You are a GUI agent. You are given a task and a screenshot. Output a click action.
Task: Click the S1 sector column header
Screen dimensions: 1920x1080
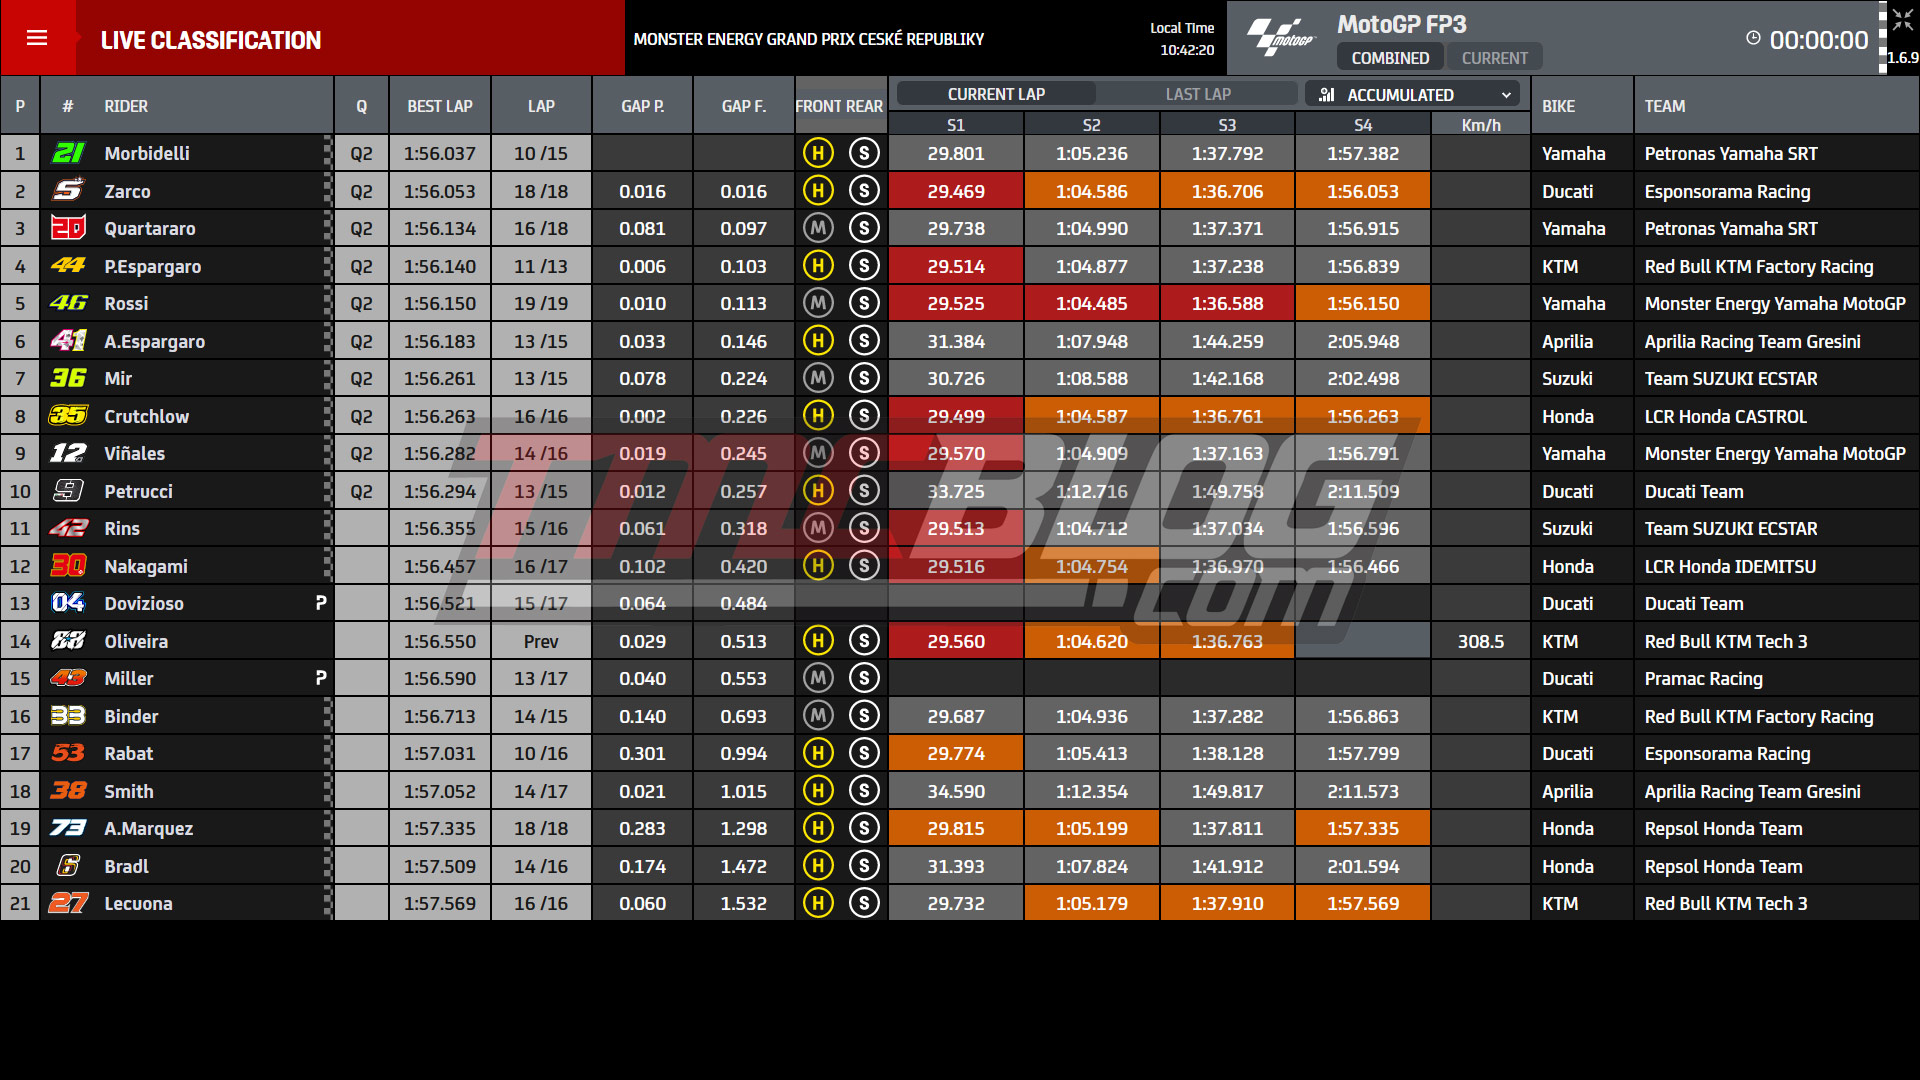pyautogui.click(x=956, y=125)
